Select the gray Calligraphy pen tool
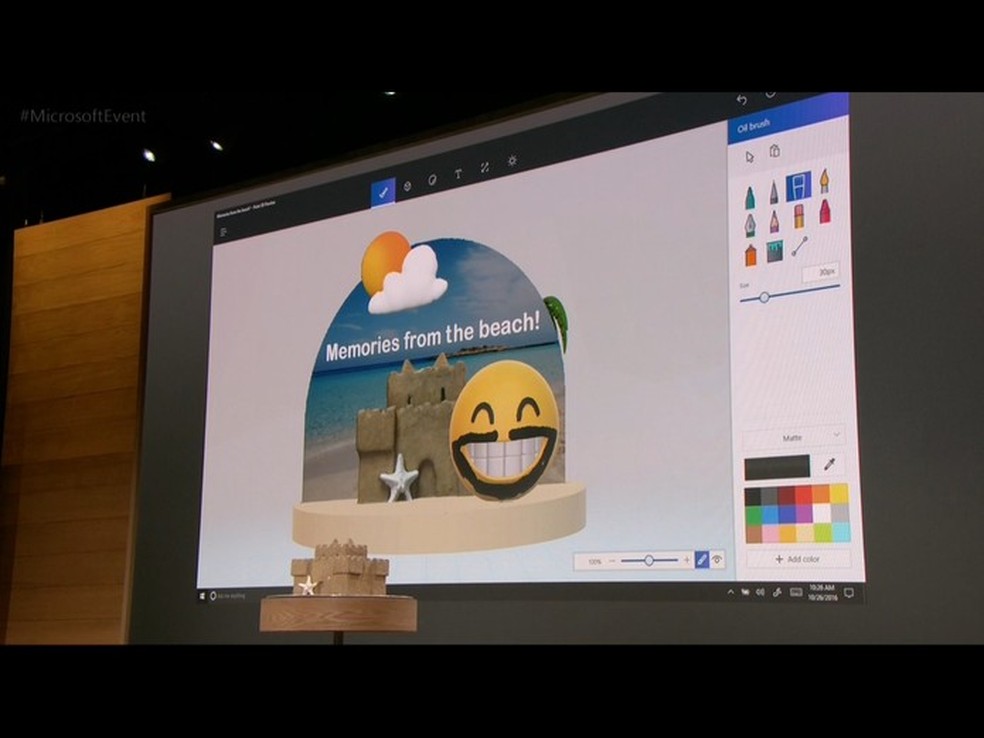This screenshot has height=738, width=984. (x=774, y=191)
